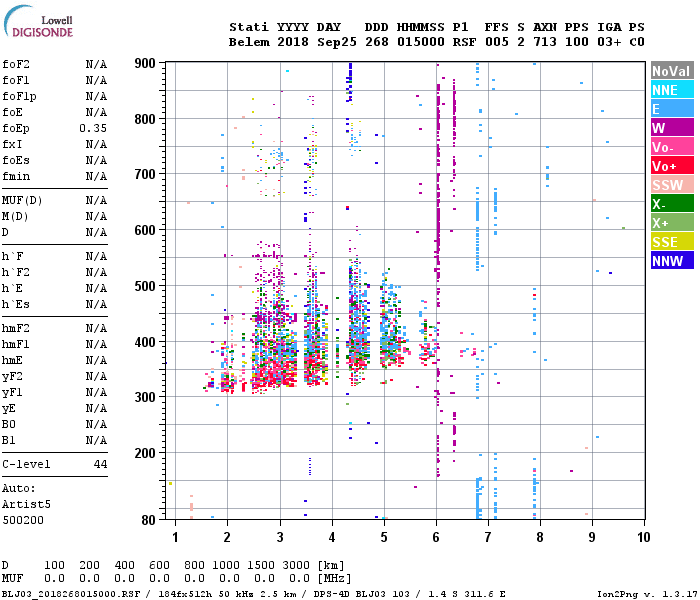Screen dimensions: 700x600
Task: Click the yF1 parameter label
Action: tap(12, 393)
